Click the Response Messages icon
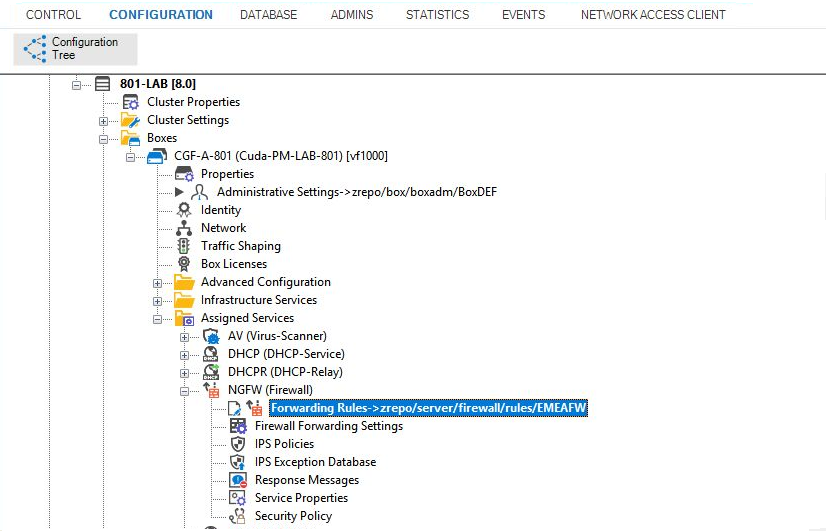This screenshot has width=826, height=531. [237, 480]
